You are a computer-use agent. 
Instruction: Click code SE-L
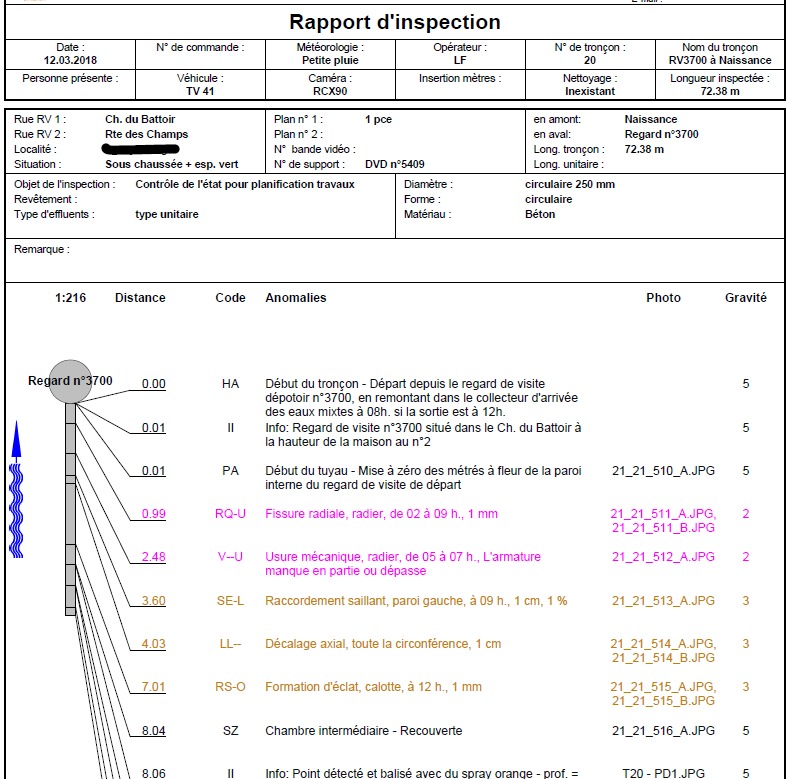230,601
